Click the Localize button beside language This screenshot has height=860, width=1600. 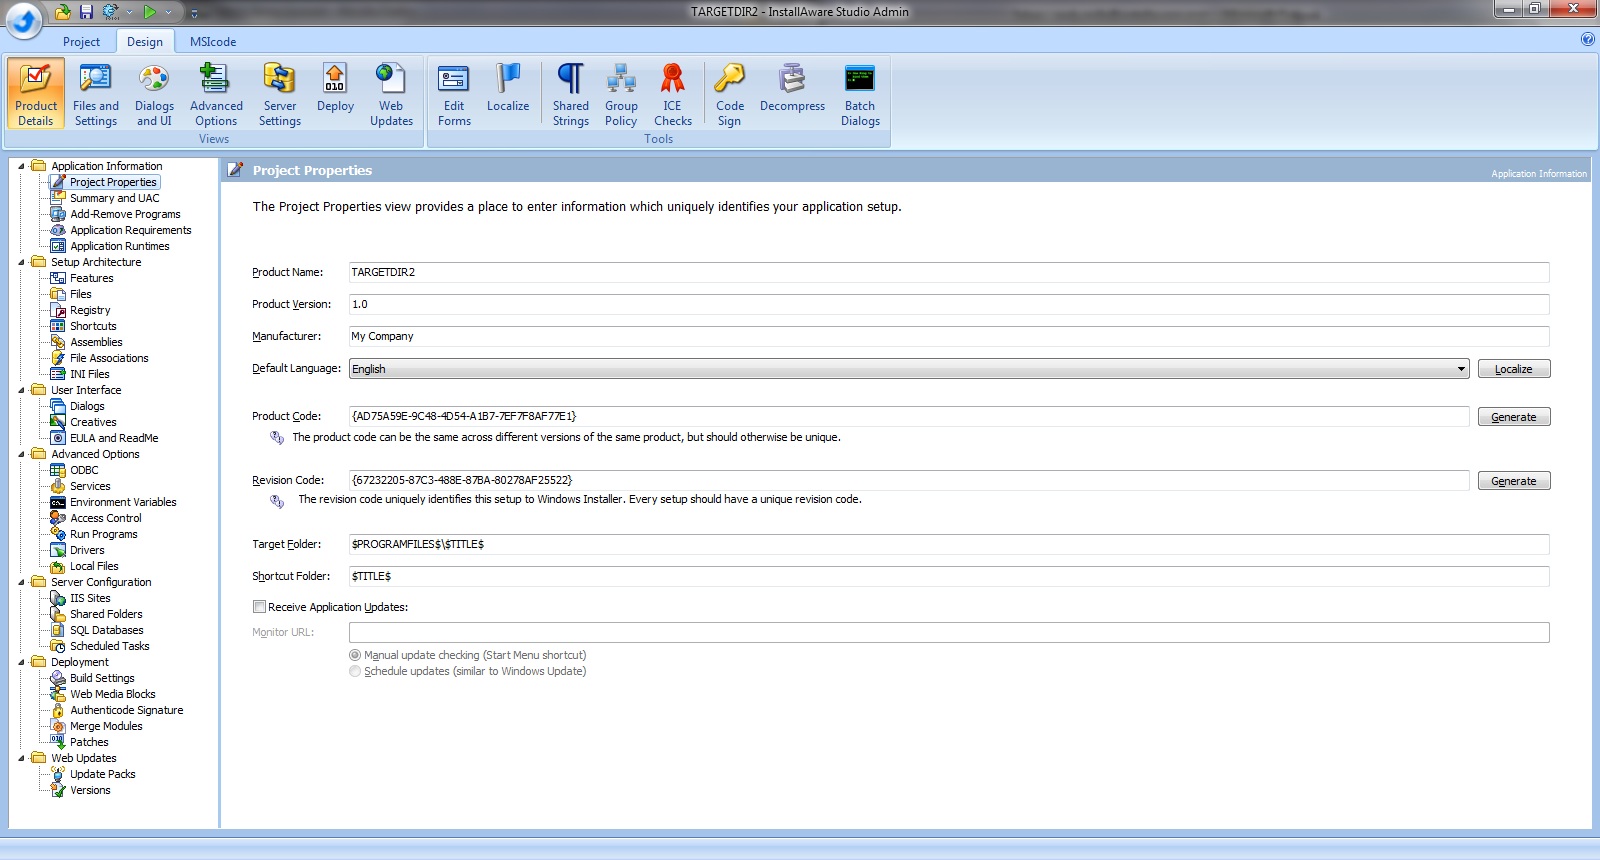tap(1513, 369)
